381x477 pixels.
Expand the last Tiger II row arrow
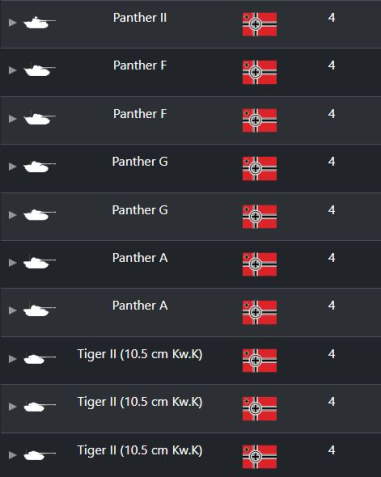tap(12, 455)
